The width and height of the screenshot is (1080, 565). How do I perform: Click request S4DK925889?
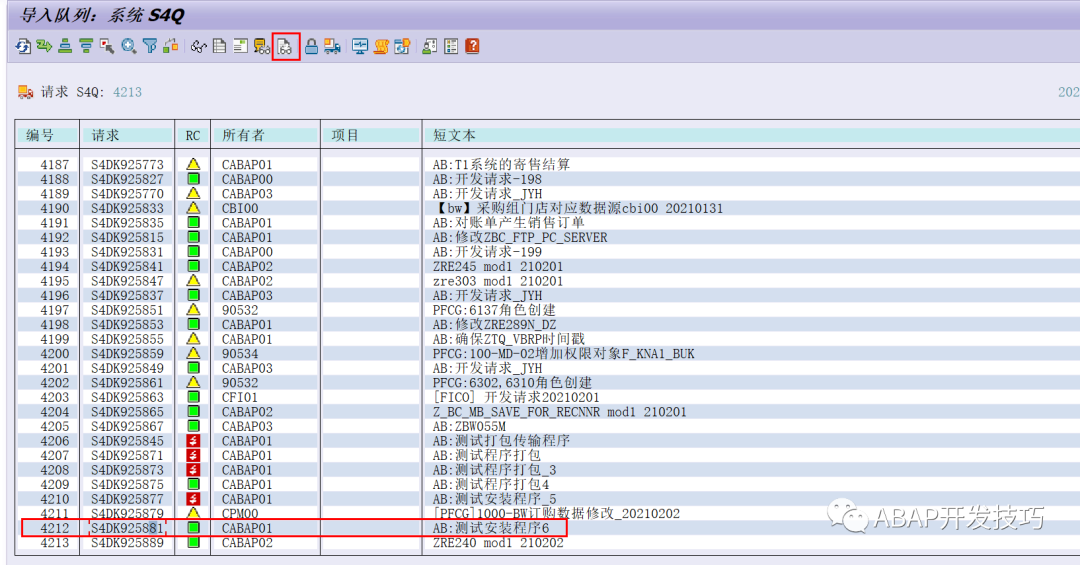(127, 543)
